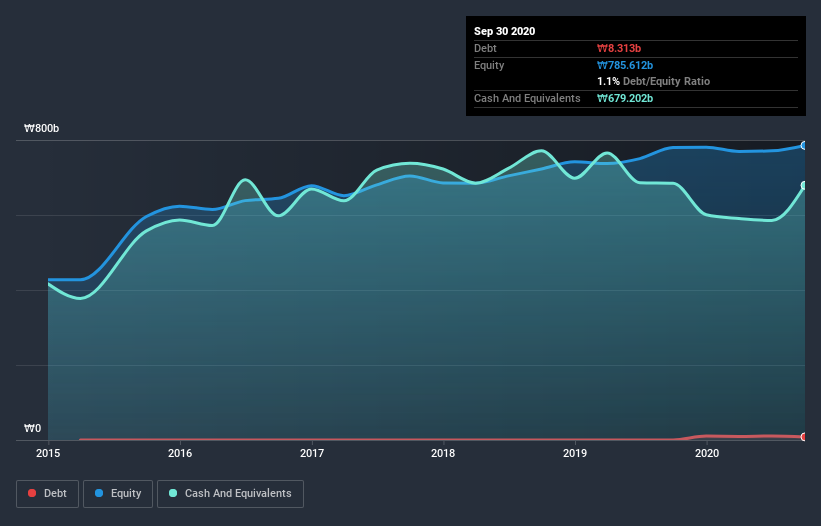This screenshot has width=821, height=526.
Task: Click the red Debt legend dot
Action: pos(32,493)
